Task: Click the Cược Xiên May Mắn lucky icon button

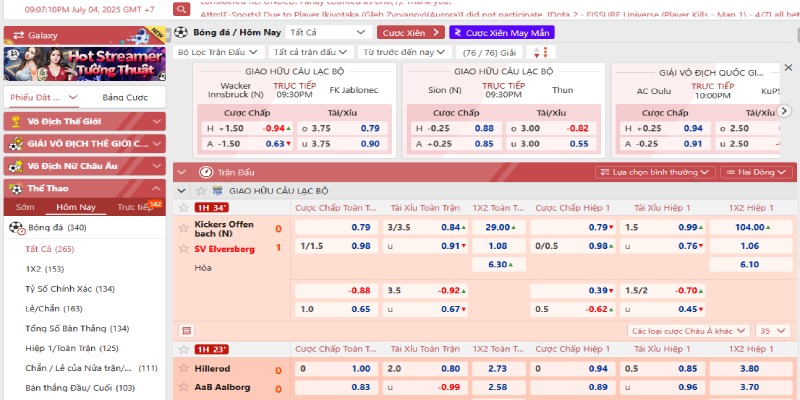Action: pos(502,33)
